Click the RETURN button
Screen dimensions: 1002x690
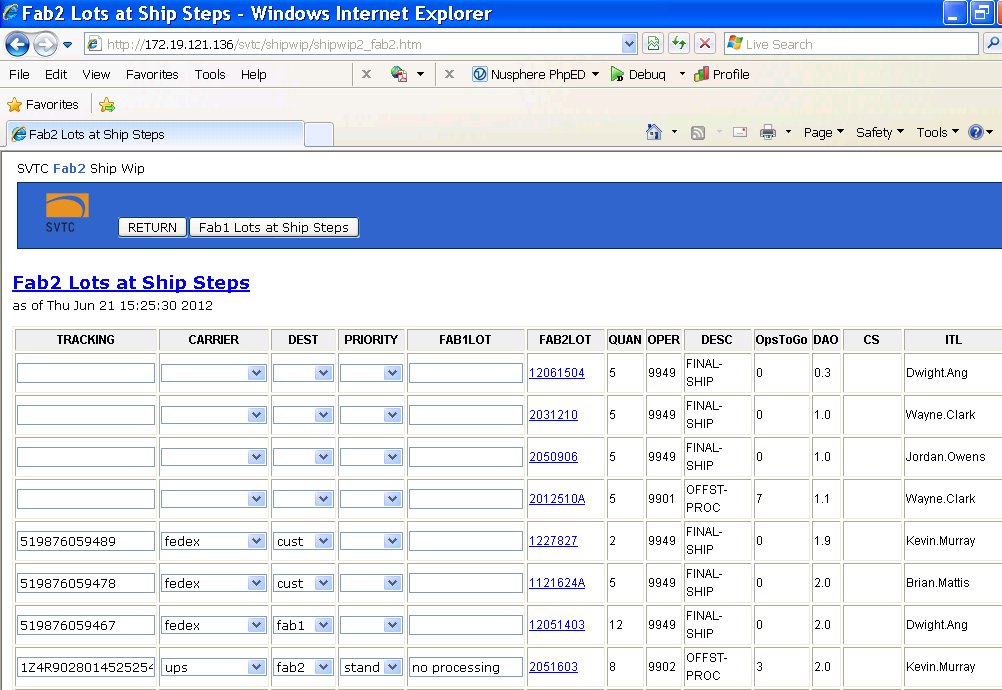(152, 227)
